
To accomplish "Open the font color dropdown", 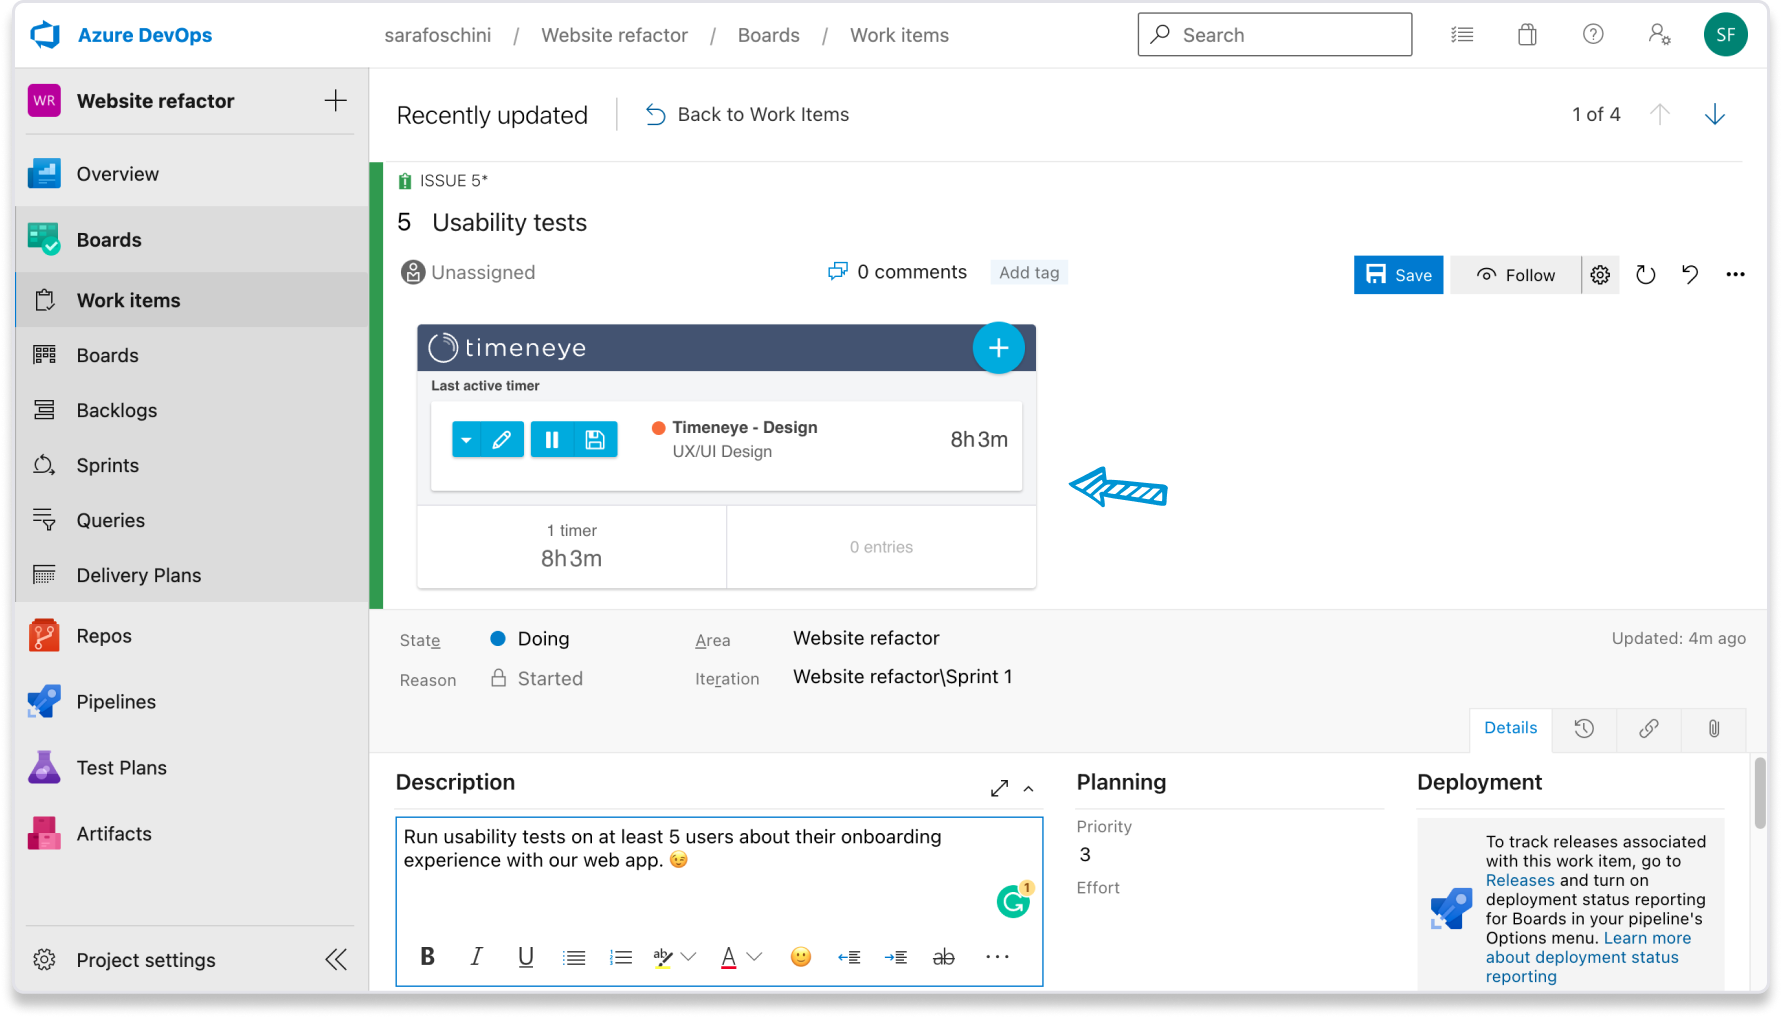I will tap(755, 956).
